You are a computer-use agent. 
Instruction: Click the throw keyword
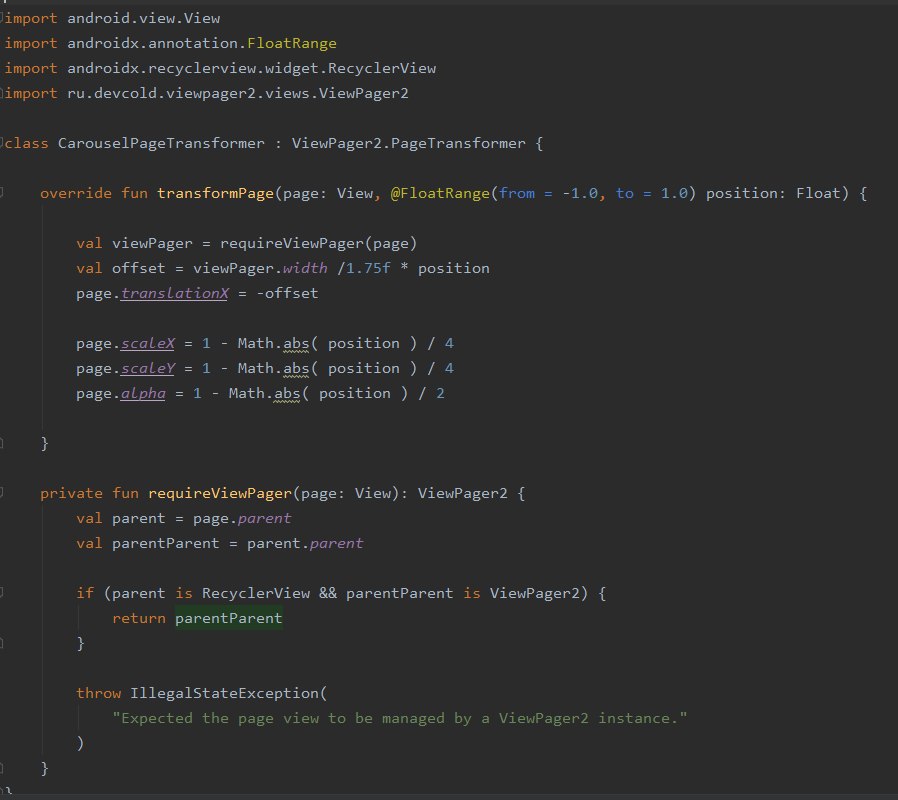click(99, 693)
